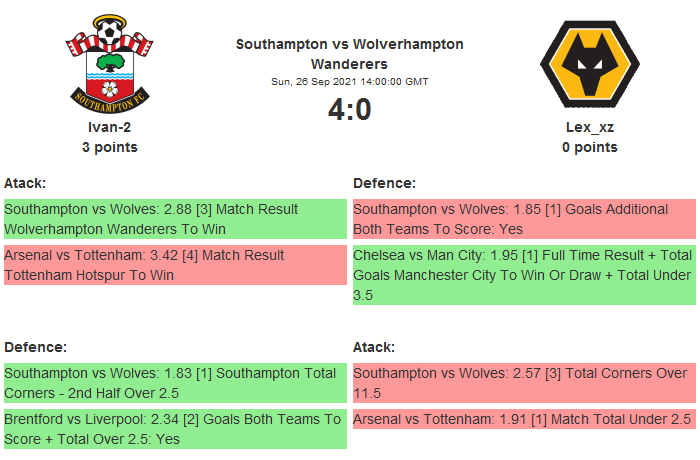Click the Southampton vs Wolverhampton Wanderers title
The width and height of the screenshot is (700, 460).
tap(350, 54)
